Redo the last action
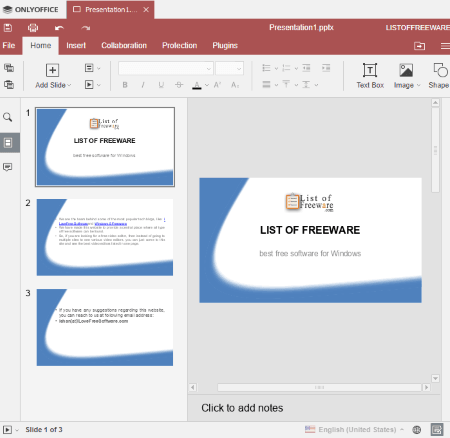Screen dimensions: 450x438 tap(86, 28)
